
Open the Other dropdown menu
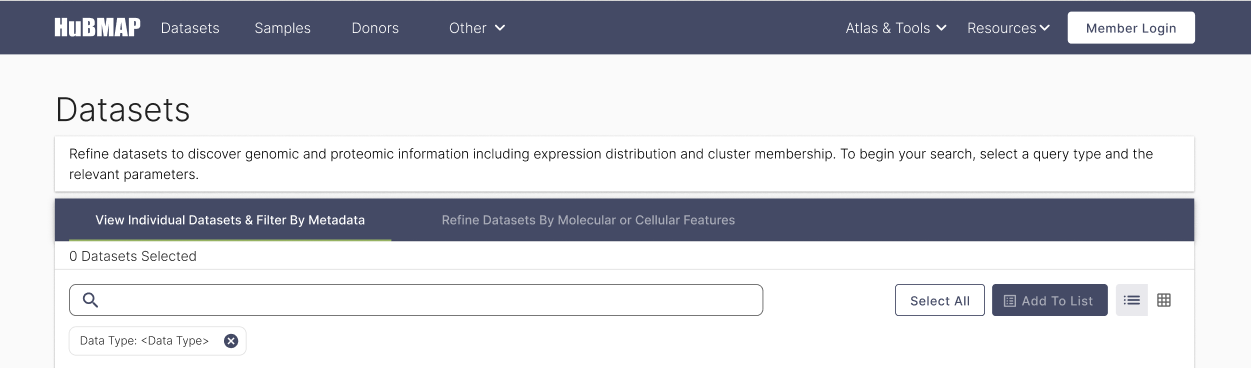pos(477,28)
